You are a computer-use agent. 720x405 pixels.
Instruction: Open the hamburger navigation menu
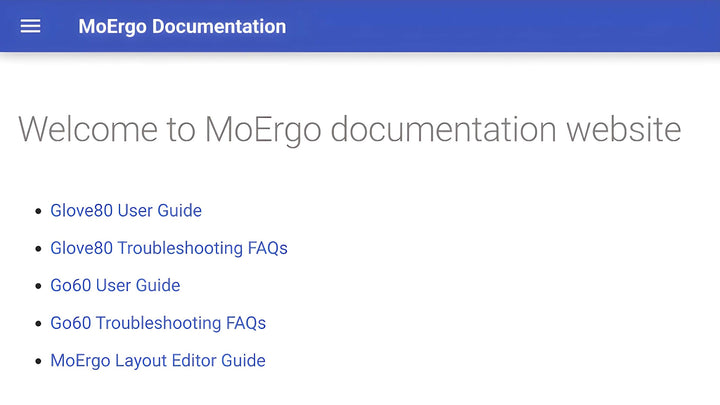coord(31,26)
